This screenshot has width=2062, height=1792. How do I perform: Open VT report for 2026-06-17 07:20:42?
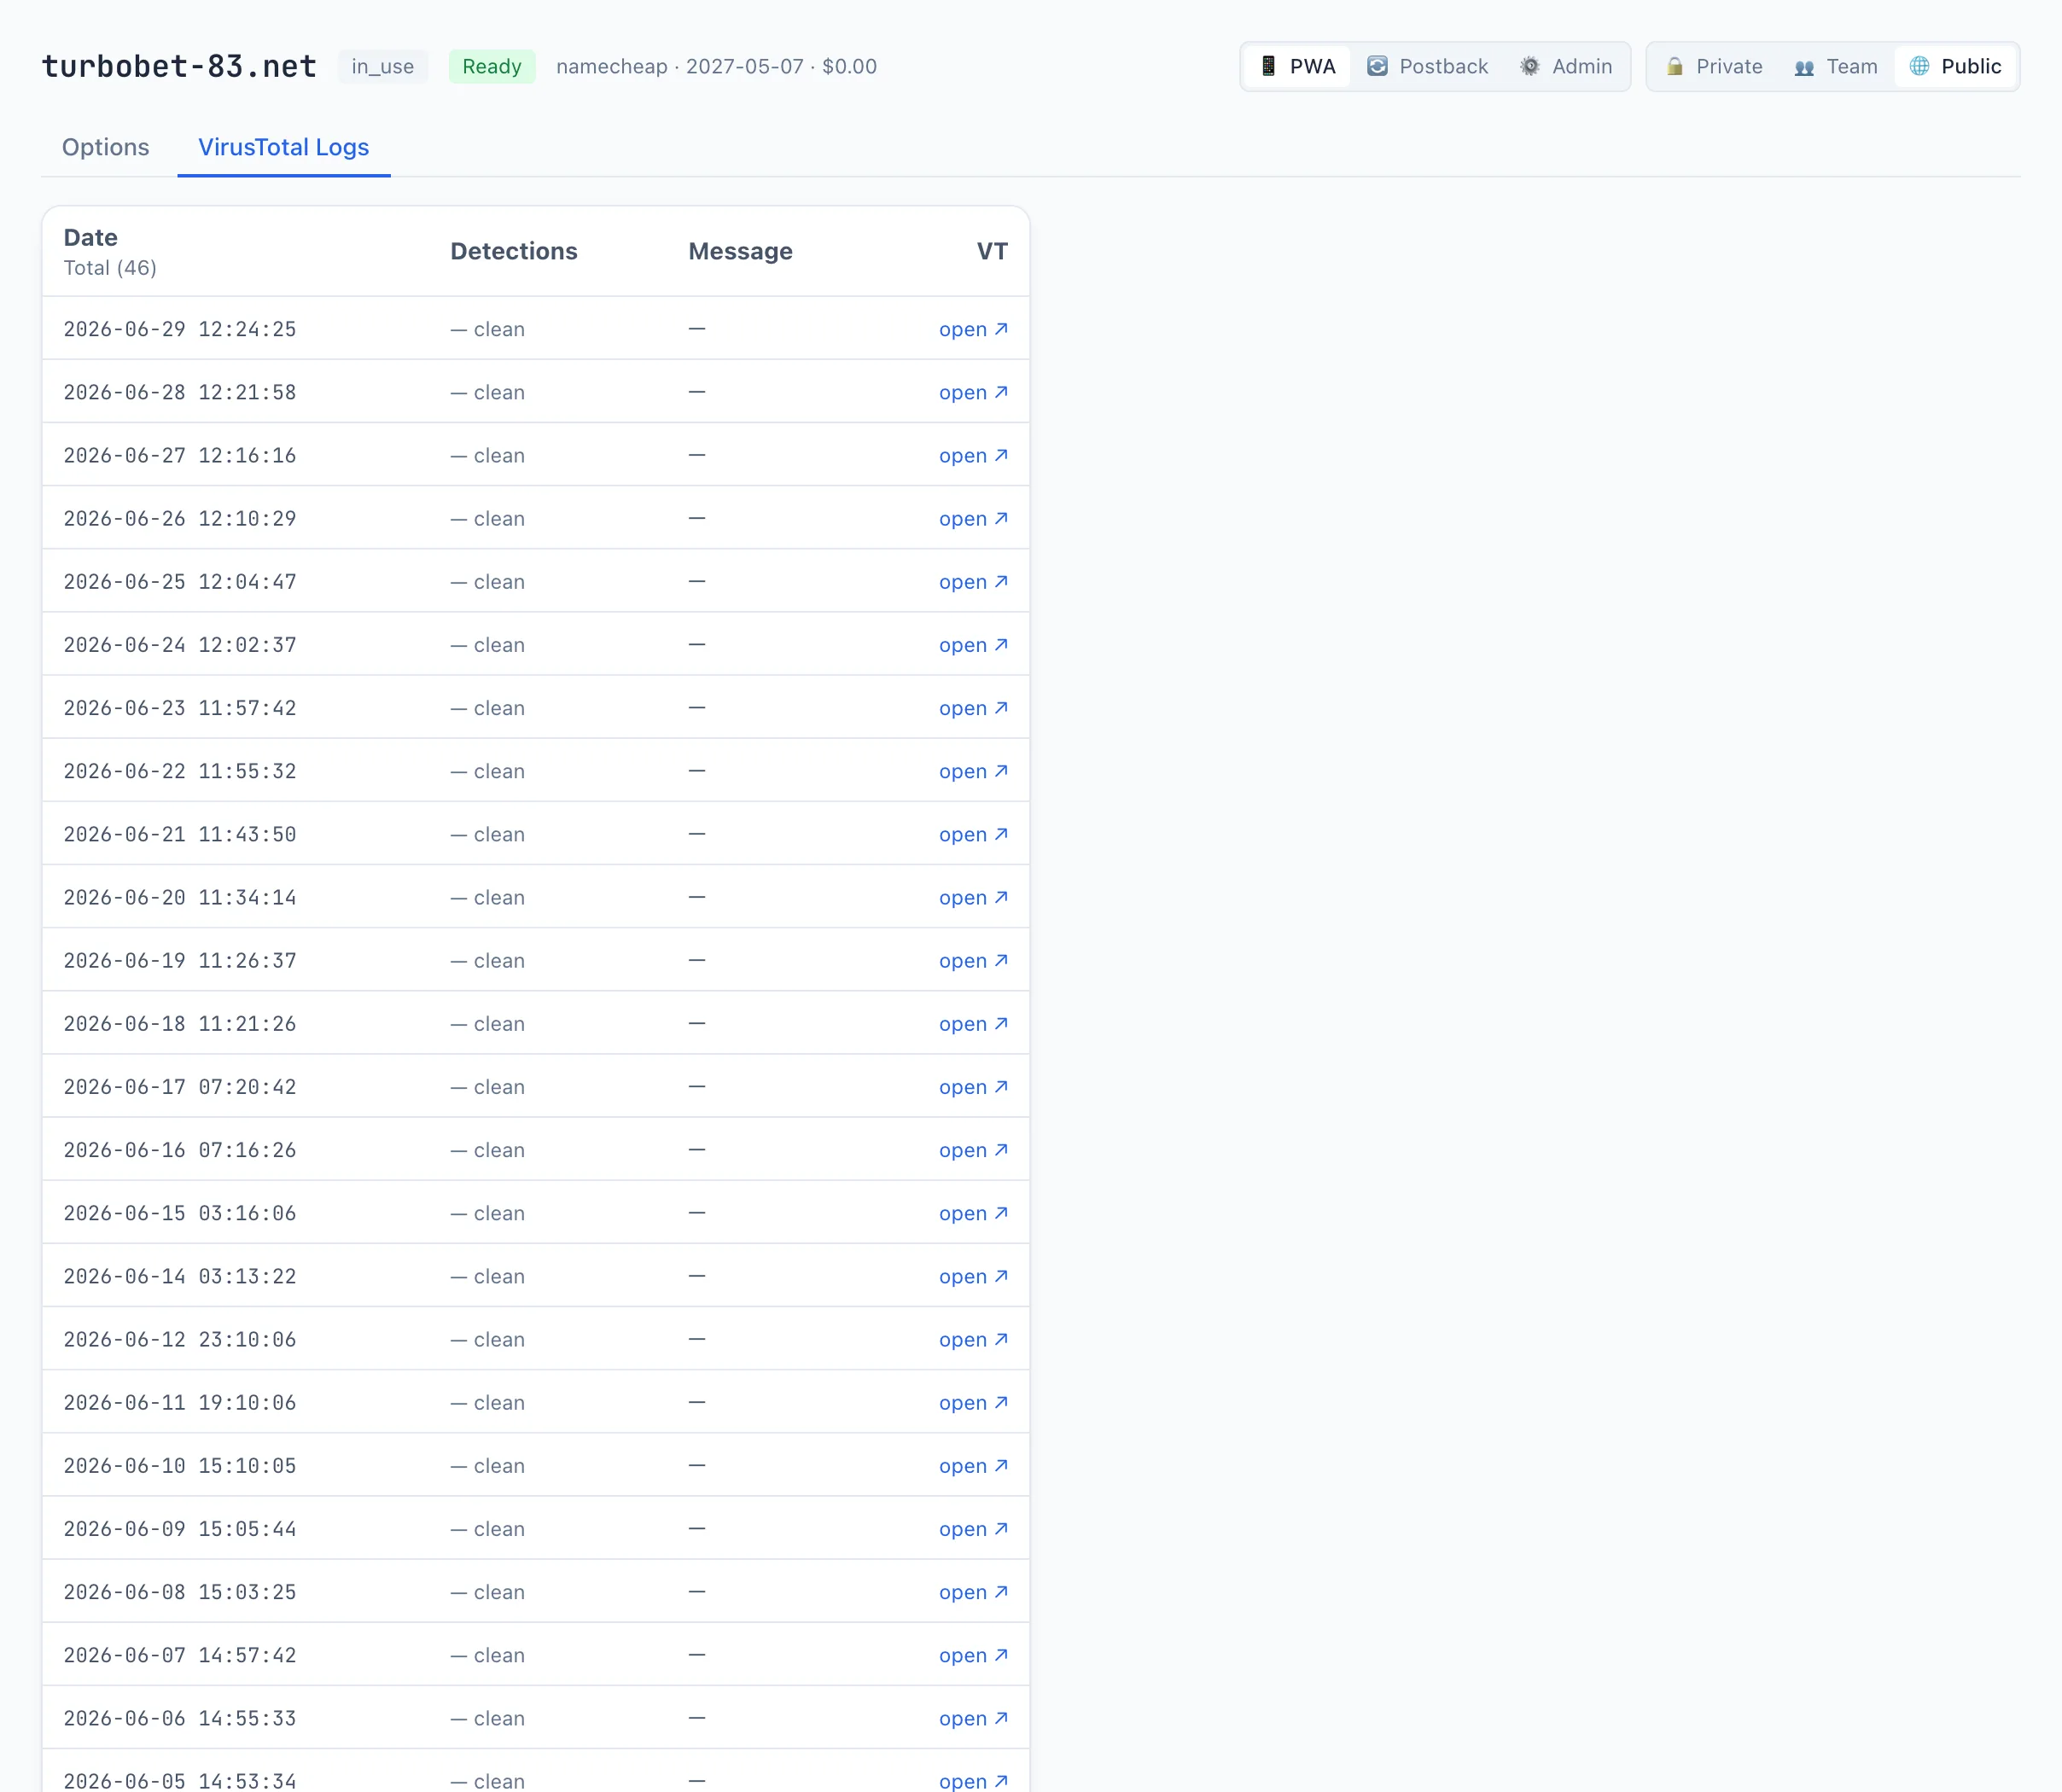pyautogui.click(x=973, y=1086)
